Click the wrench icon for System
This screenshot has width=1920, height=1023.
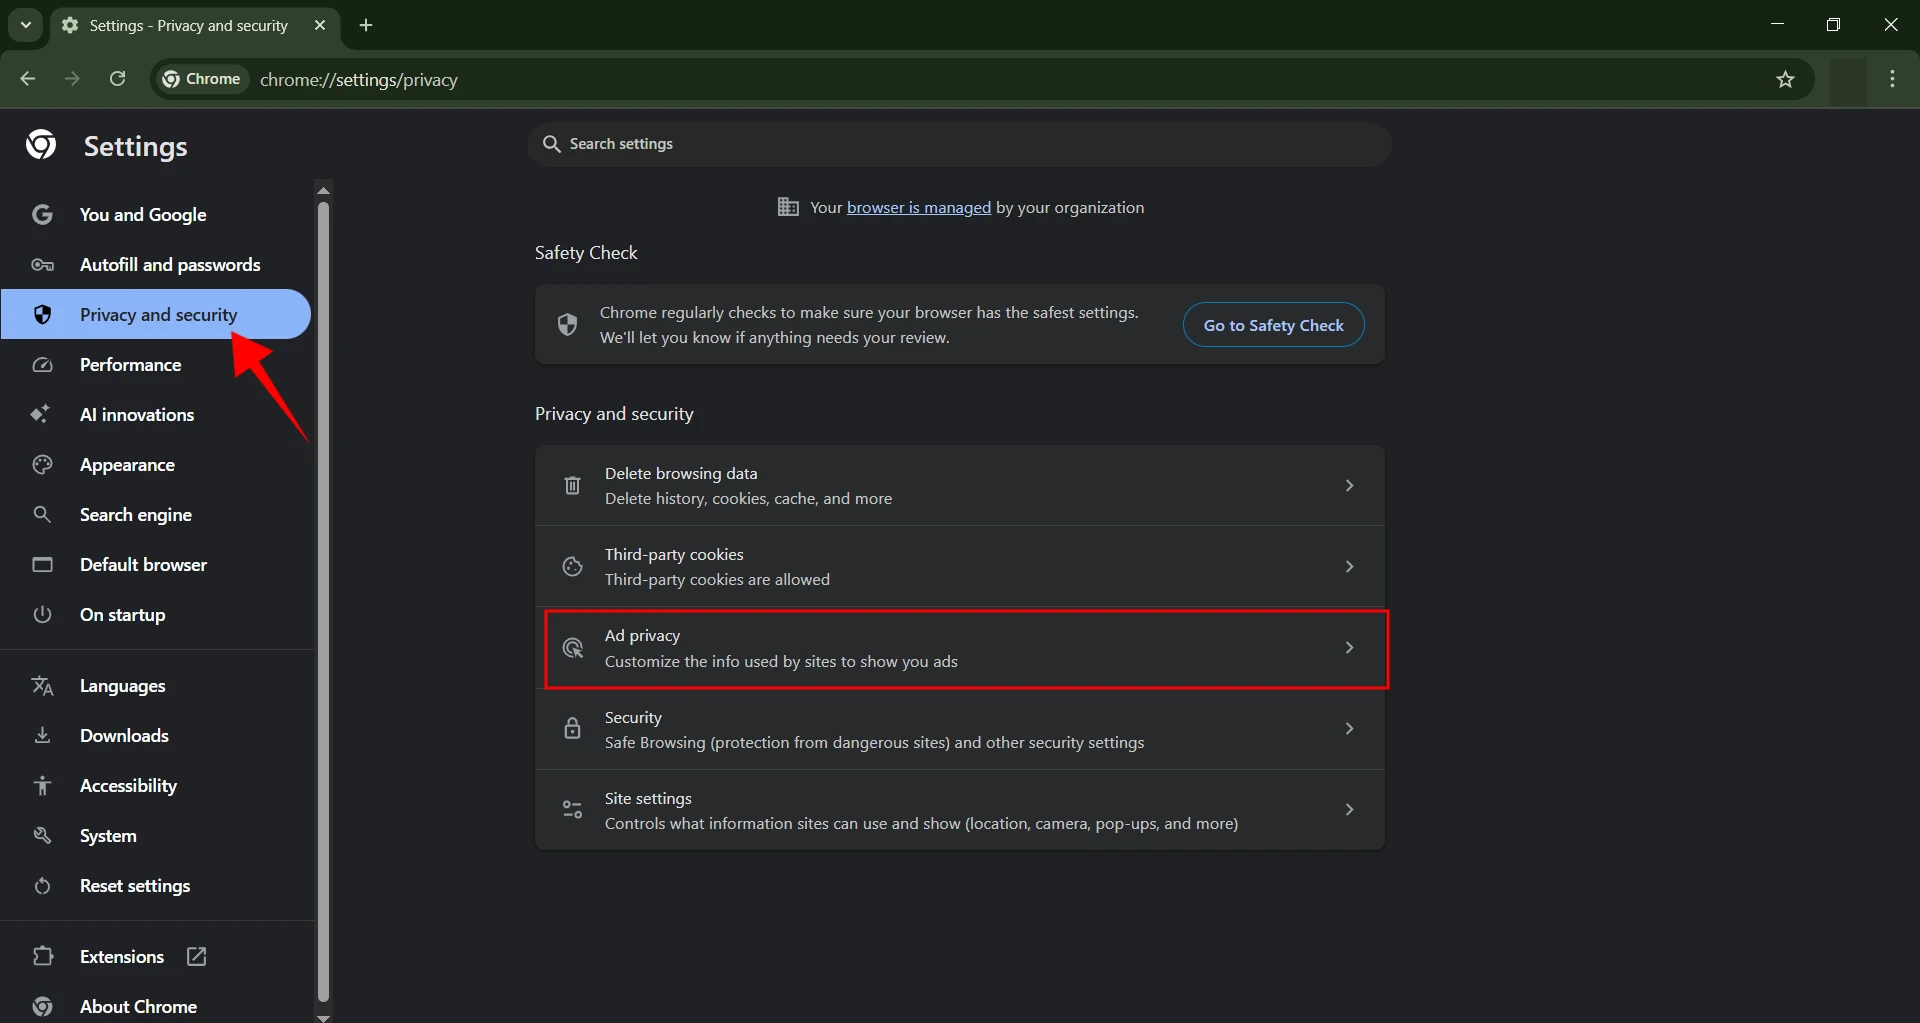tap(42, 836)
